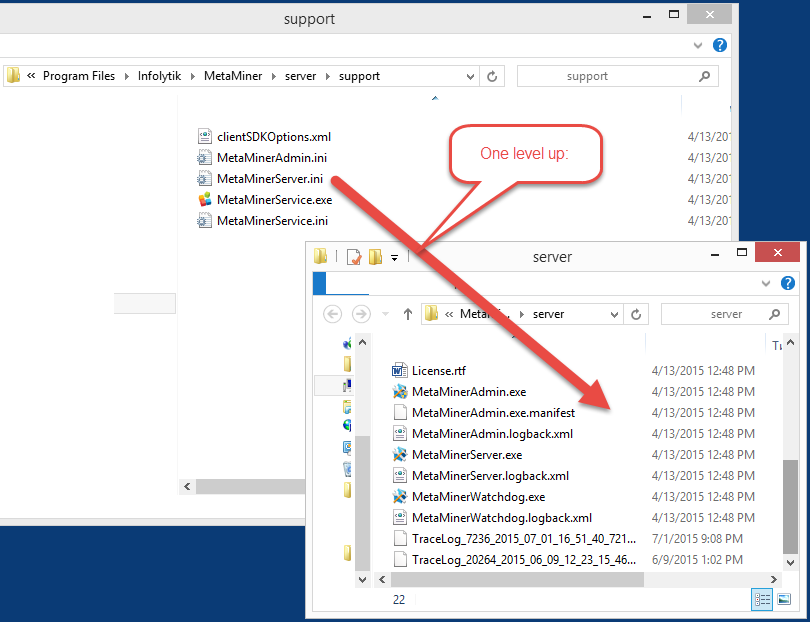The image size is (810, 622).
Task: Click MetaMinerAdmin.ini file icon
Action: (x=205, y=158)
